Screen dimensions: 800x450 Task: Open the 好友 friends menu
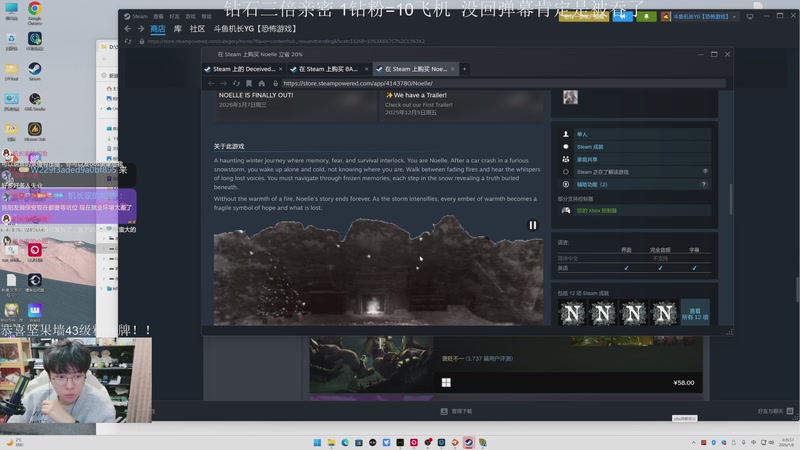(174, 16)
